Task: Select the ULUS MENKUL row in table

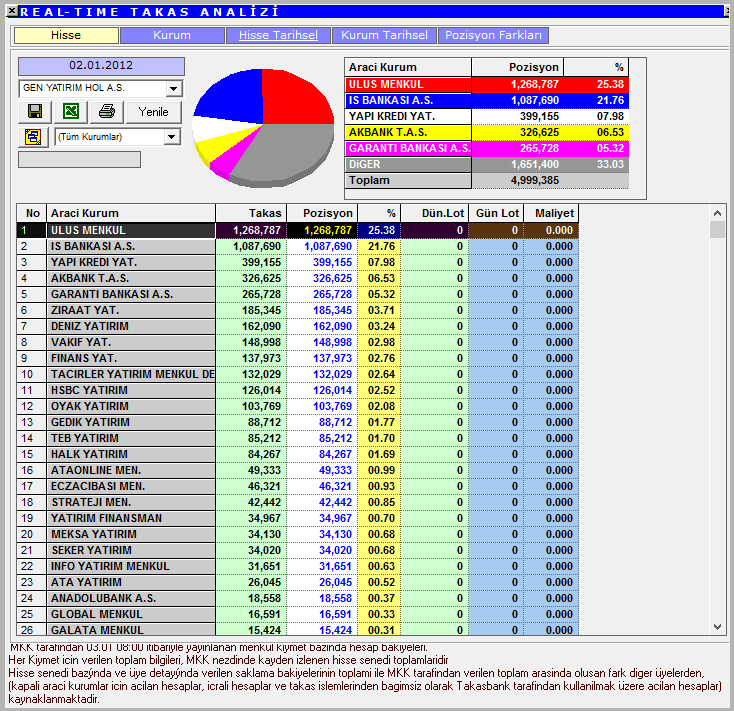Action: coord(298,230)
